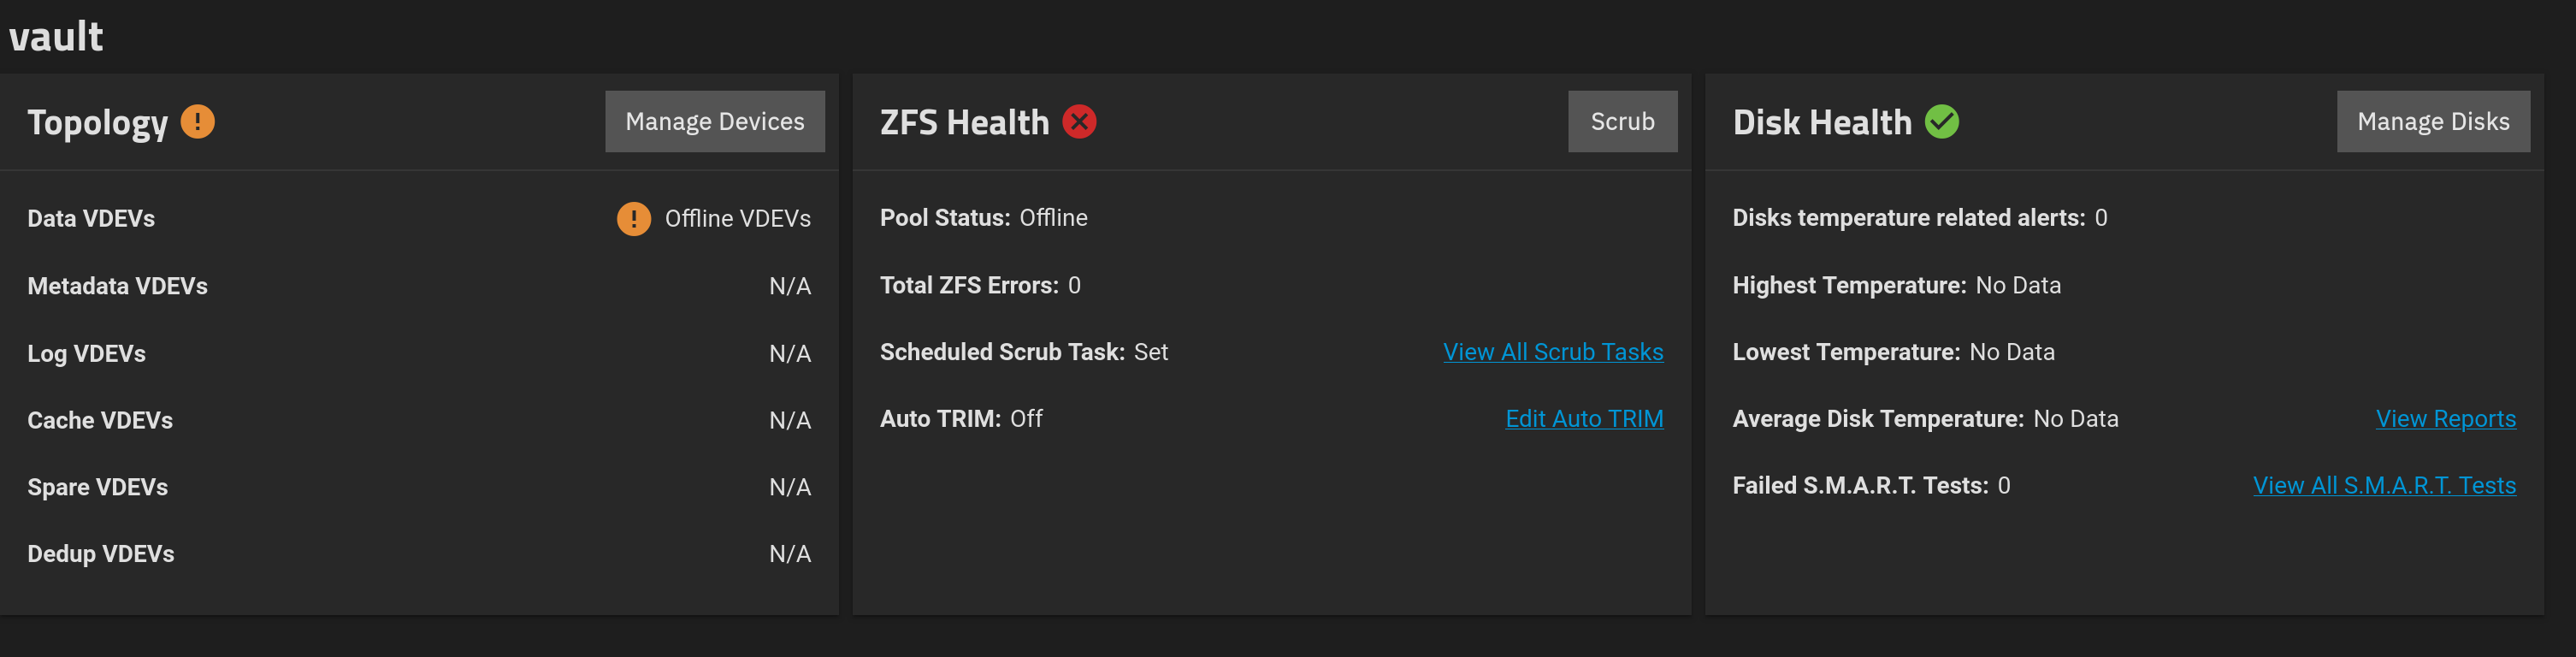Open the View Reports link
The image size is (2576, 657).
2445,419
